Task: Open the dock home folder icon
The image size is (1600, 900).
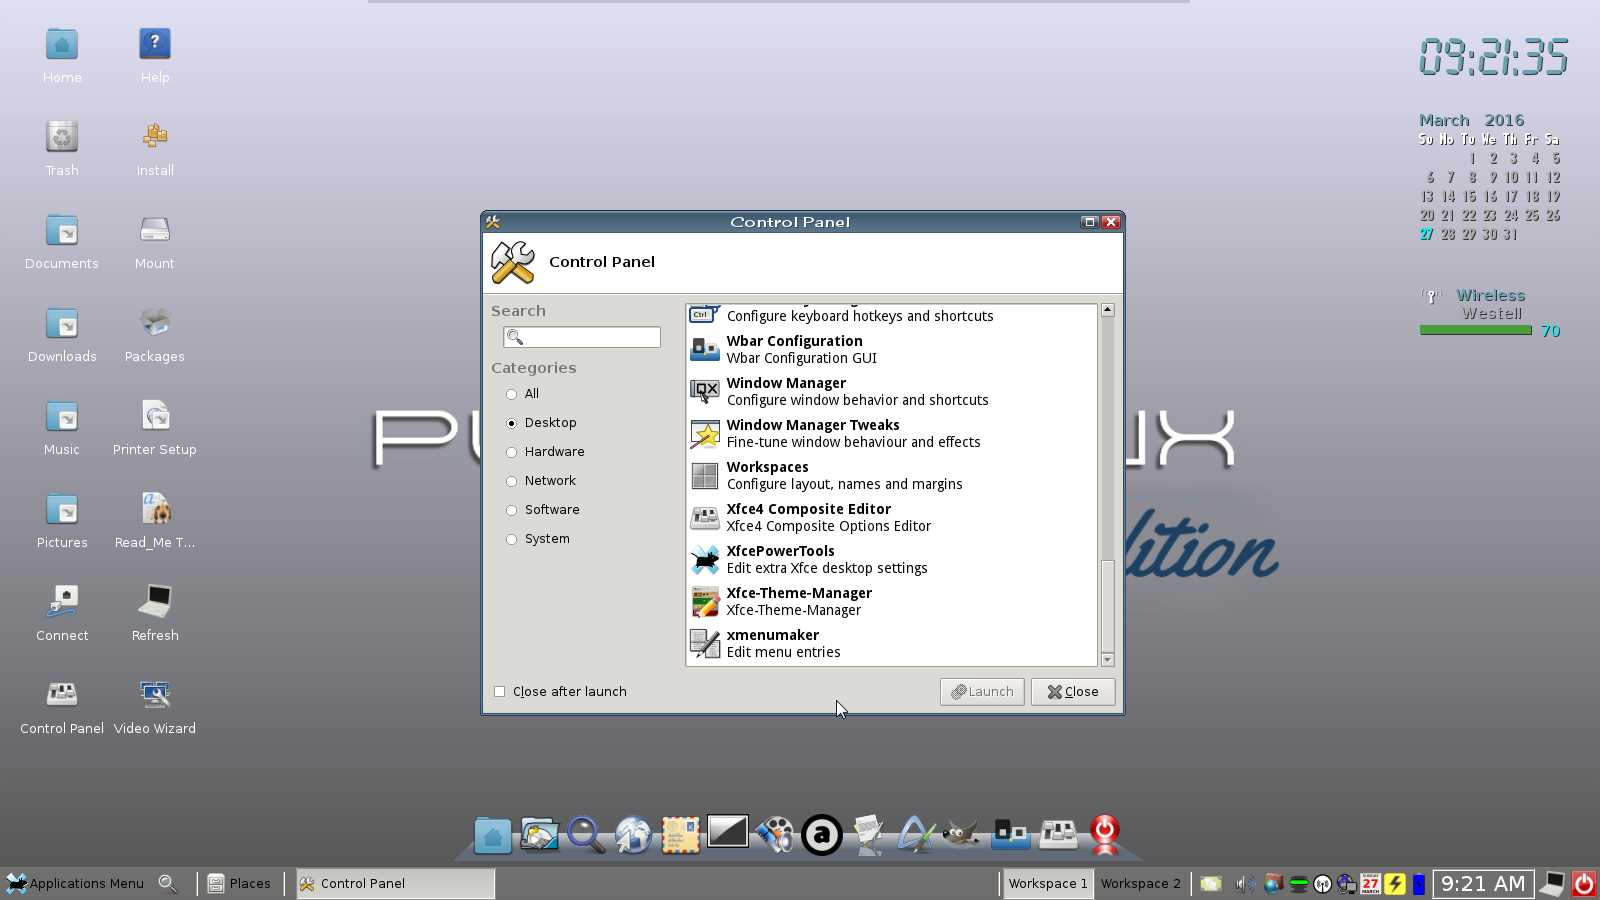Action: tap(492, 835)
